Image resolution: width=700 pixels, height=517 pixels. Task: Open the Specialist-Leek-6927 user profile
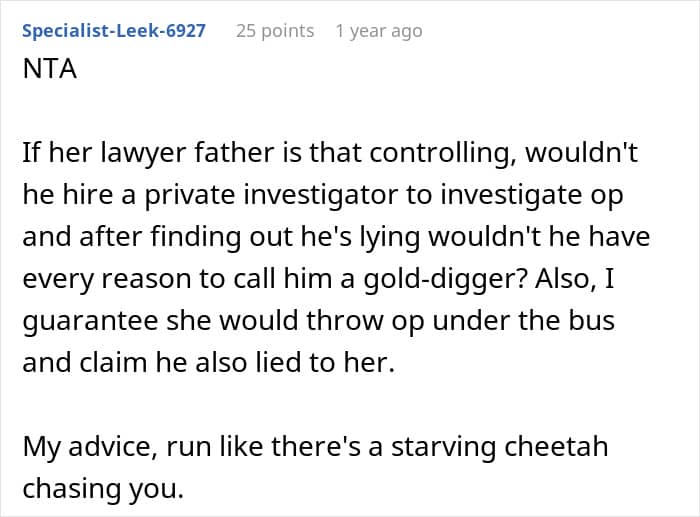[x=114, y=30]
